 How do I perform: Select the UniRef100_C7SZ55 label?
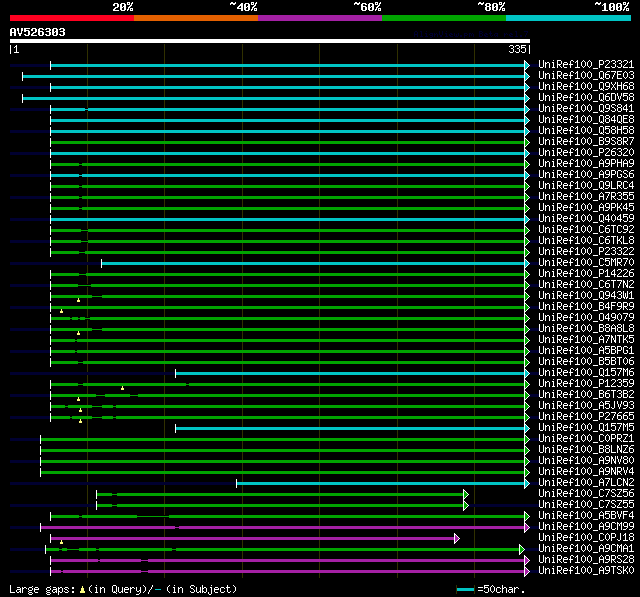click(x=586, y=505)
